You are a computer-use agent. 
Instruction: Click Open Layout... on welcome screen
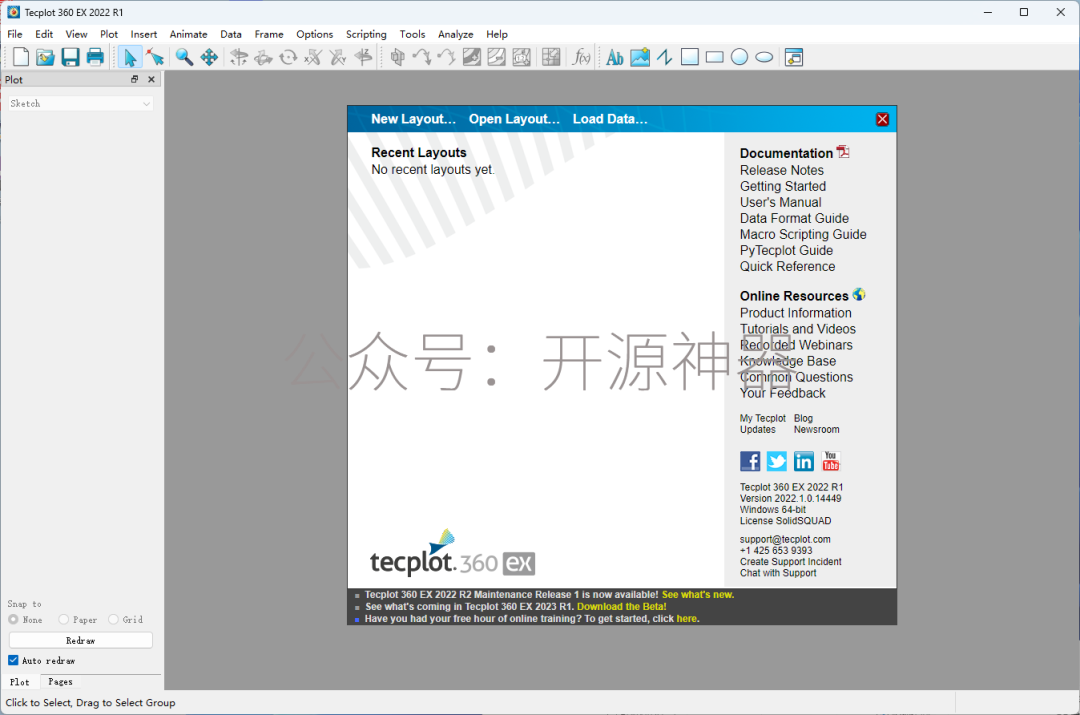coord(514,118)
